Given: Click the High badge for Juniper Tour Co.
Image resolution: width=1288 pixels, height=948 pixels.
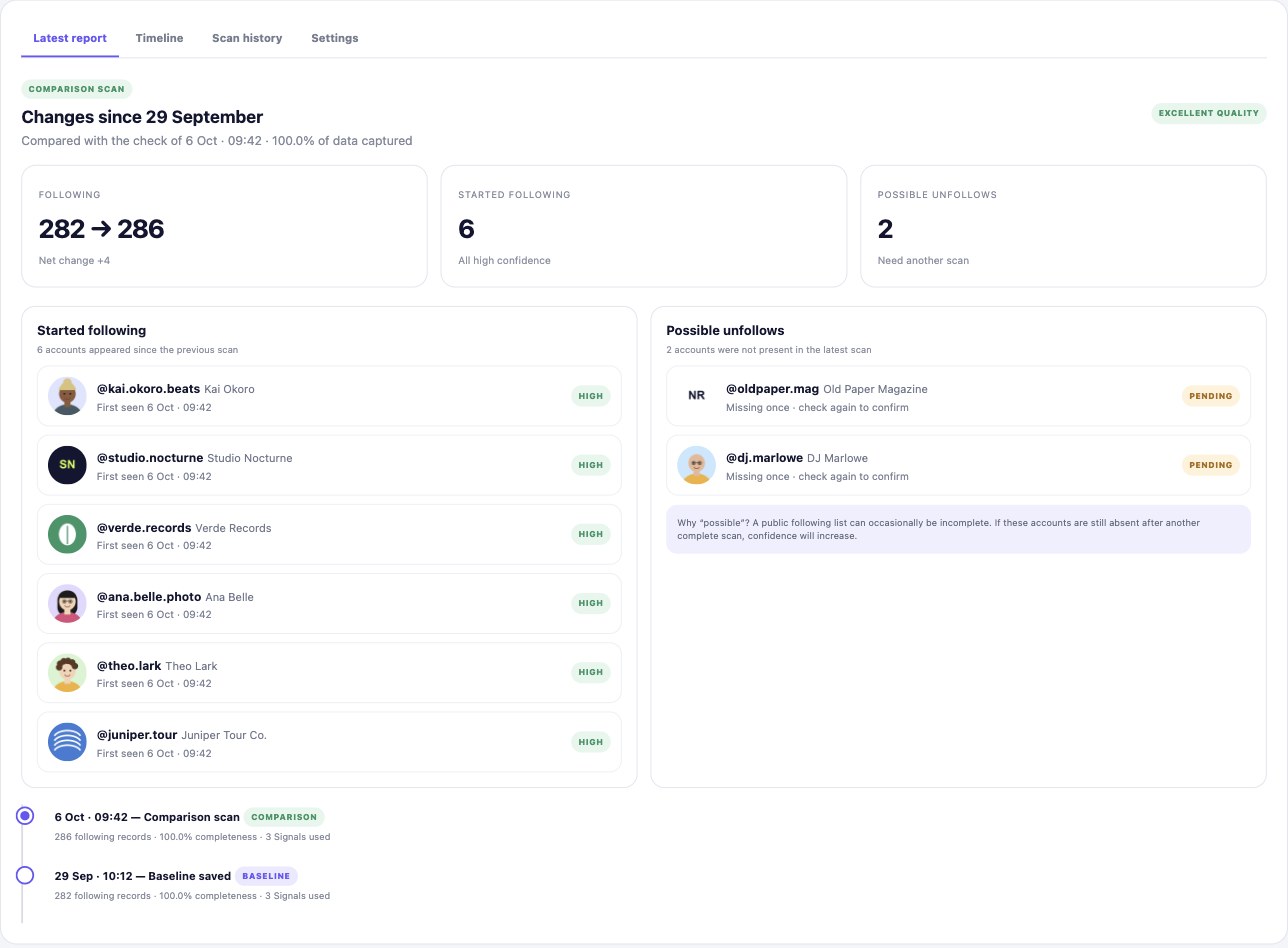Looking at the screenshot, I should [x=591, y=742].
